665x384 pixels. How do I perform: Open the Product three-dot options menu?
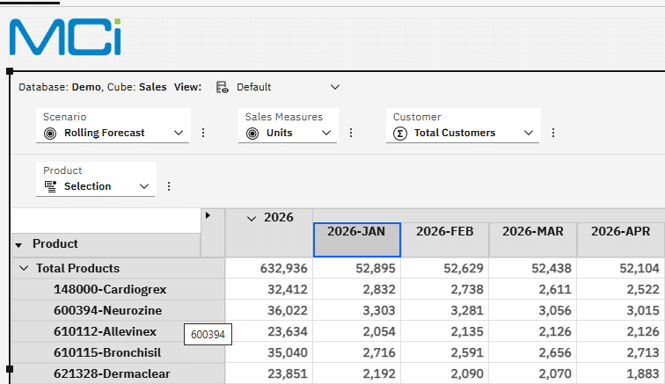point(169,186)
